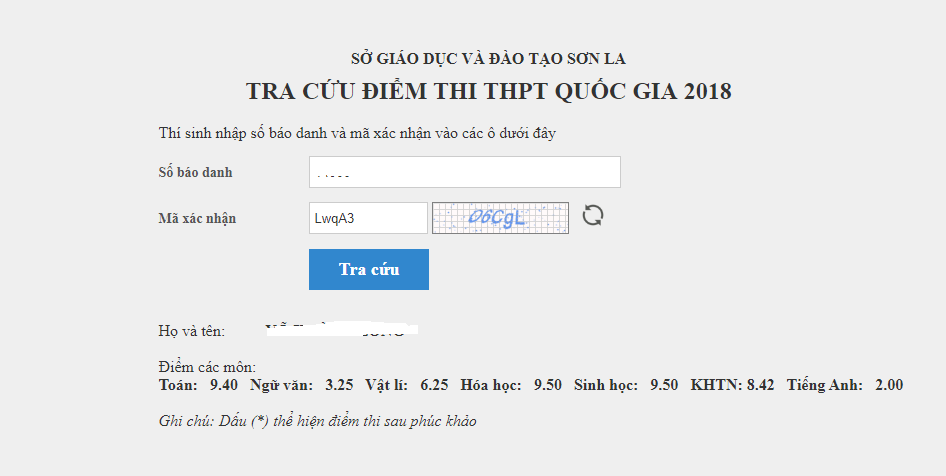The image size is (946, 476).
Task: Select the Ngữ văn score 3.25
Action: tap(339, 385)
